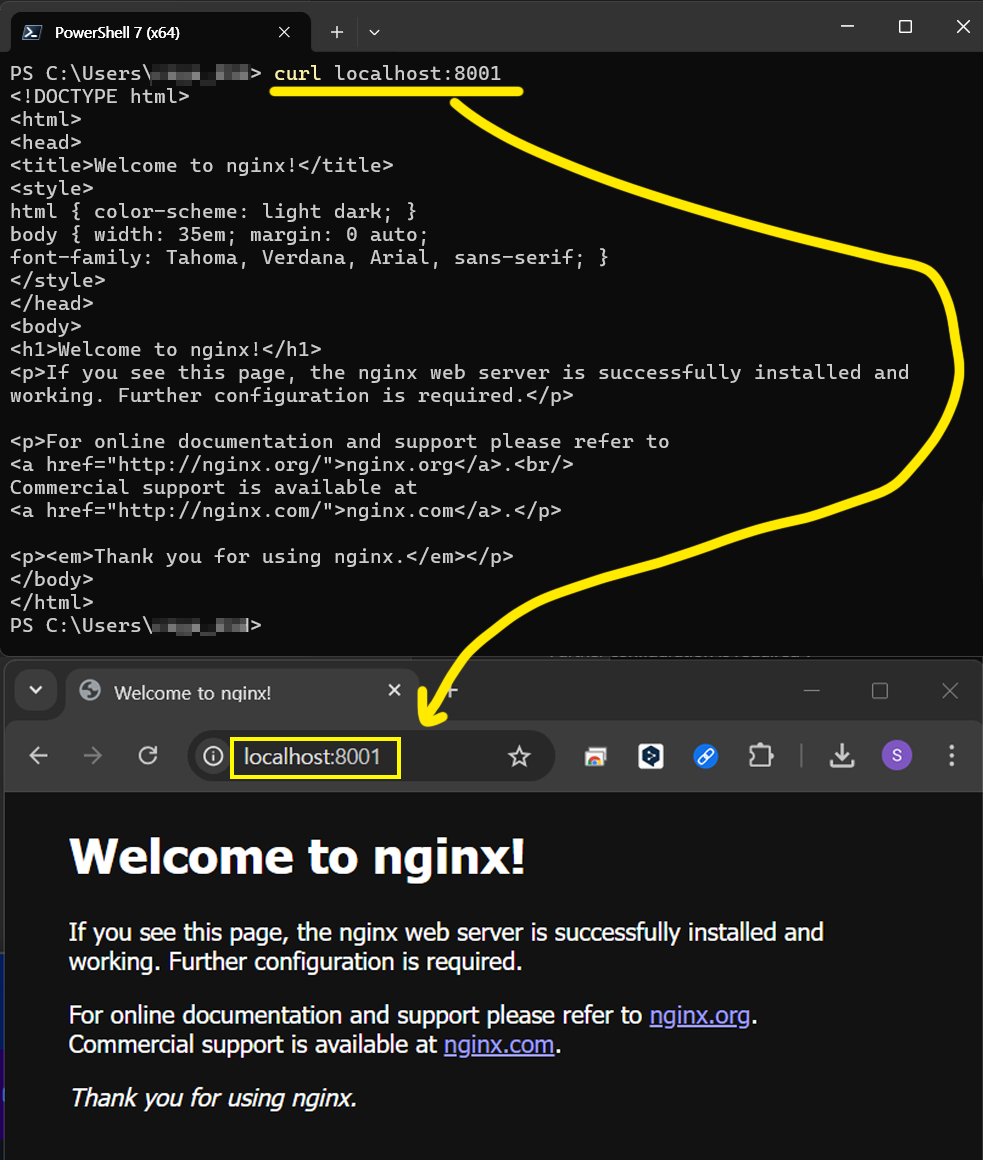The image size is (983, 1160).
Task: Click '<p><em>Thank you for using nginx.' line
Action: 261,556
